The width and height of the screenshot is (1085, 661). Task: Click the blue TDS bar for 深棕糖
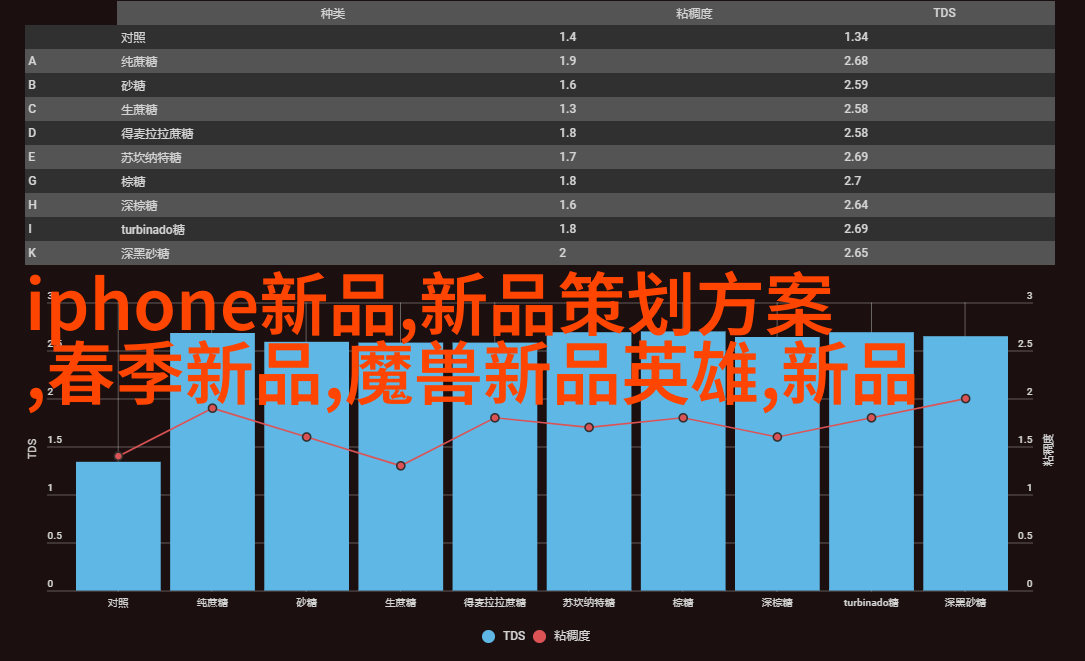tap(777, 464)
